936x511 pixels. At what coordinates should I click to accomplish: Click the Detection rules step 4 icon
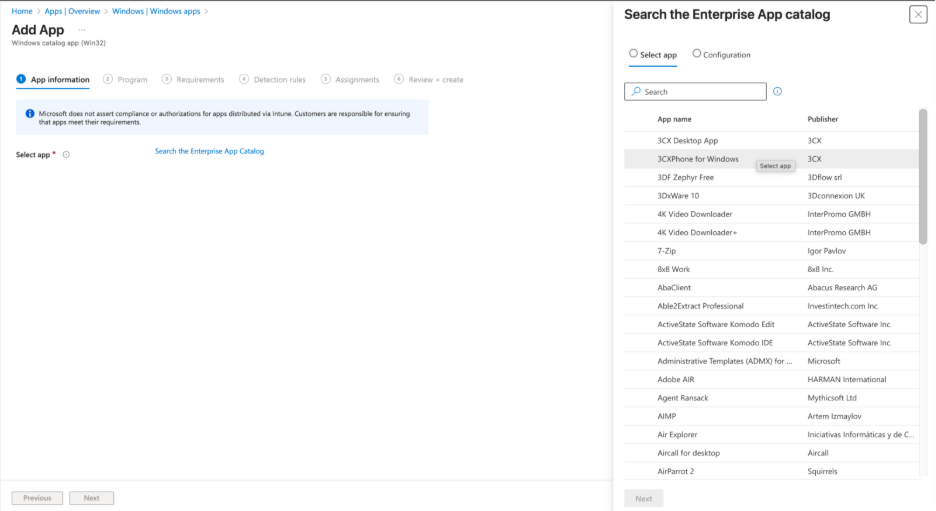tap(244, 79)
